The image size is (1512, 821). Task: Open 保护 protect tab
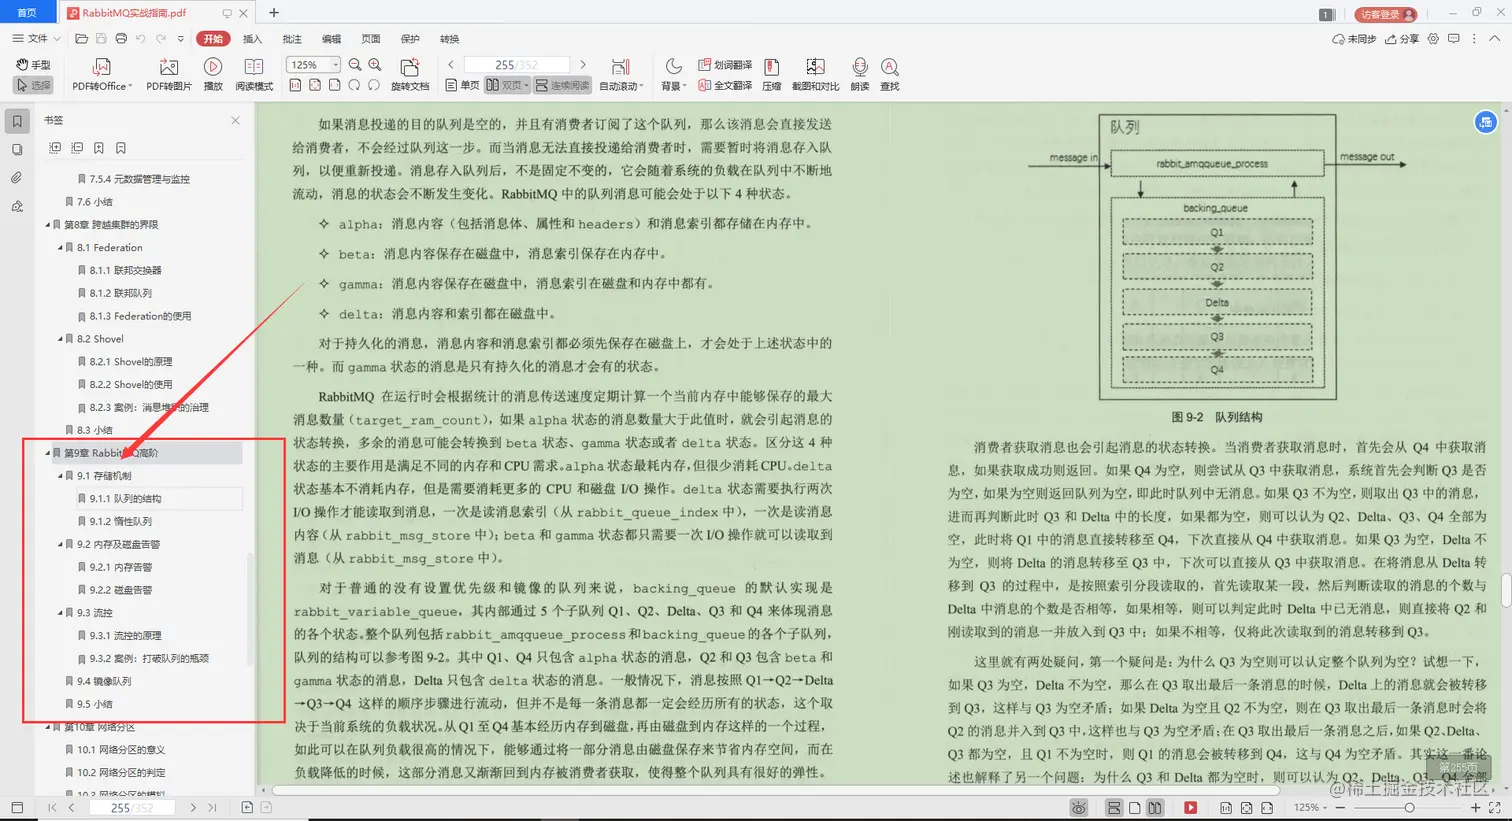[410, 39]
